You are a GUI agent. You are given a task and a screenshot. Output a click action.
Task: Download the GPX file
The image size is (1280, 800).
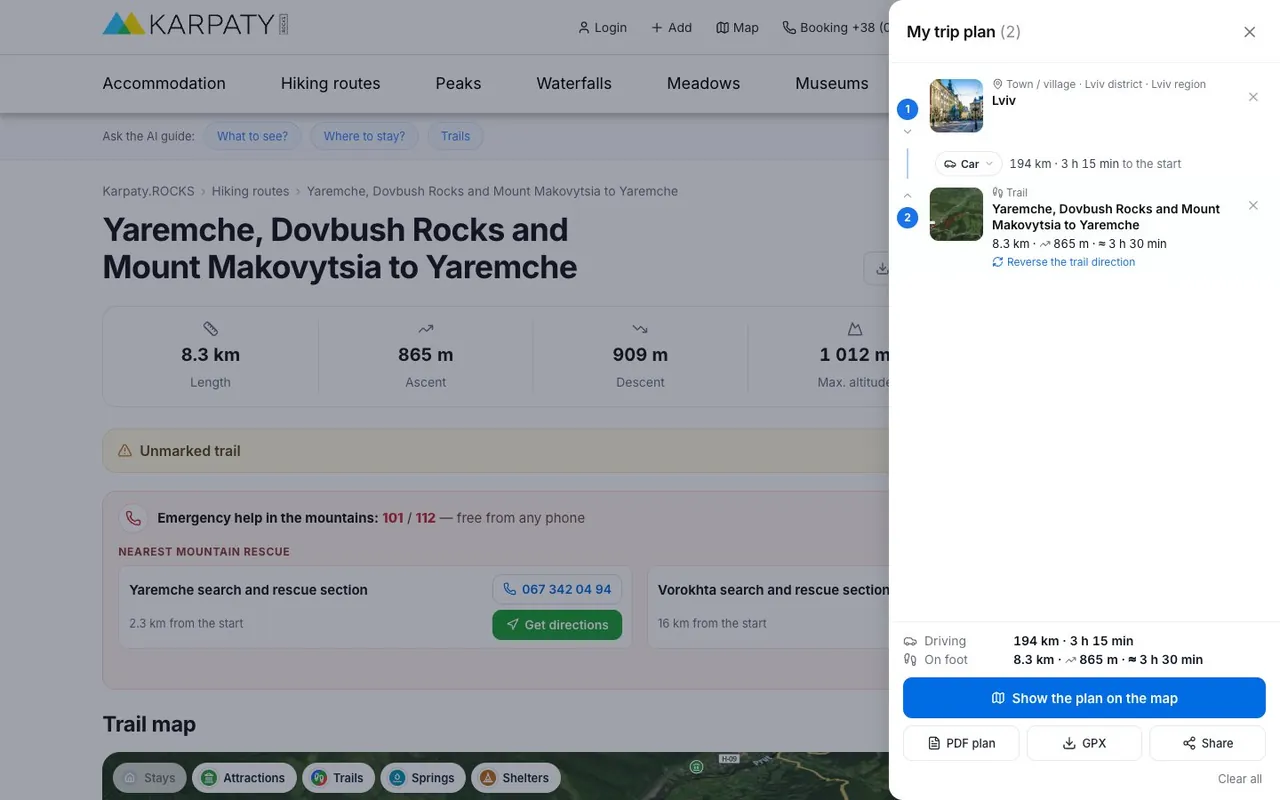1084,743
